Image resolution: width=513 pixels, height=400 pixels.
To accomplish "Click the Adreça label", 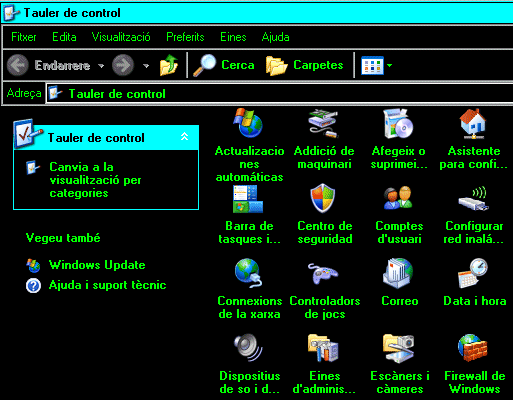I will (x=24, y=93).
